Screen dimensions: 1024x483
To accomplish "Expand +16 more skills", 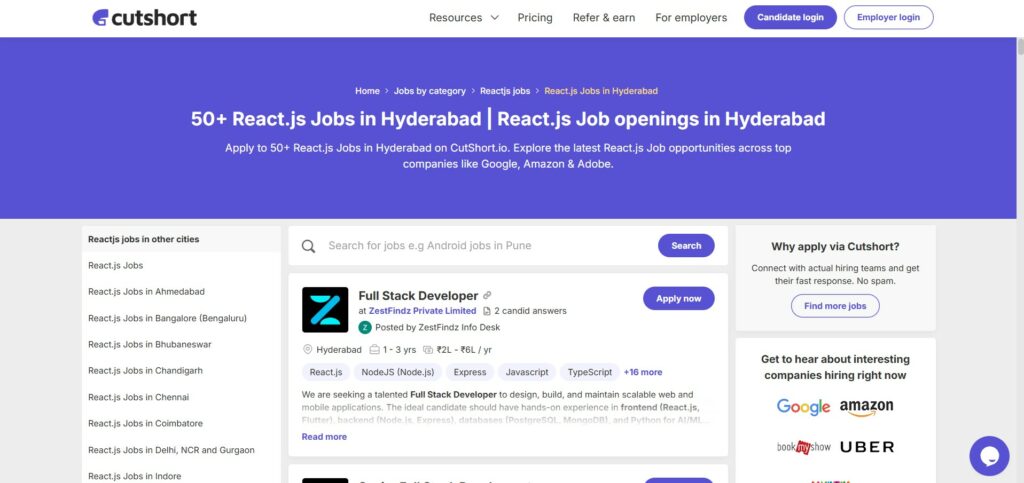I will click(x=643, y=372).
